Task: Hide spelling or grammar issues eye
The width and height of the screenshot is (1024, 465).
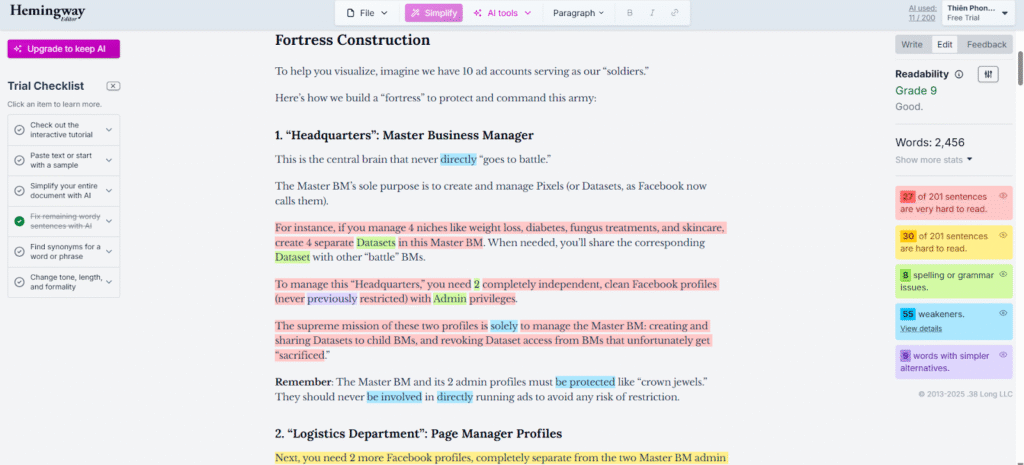Action: pos(1003,274)
